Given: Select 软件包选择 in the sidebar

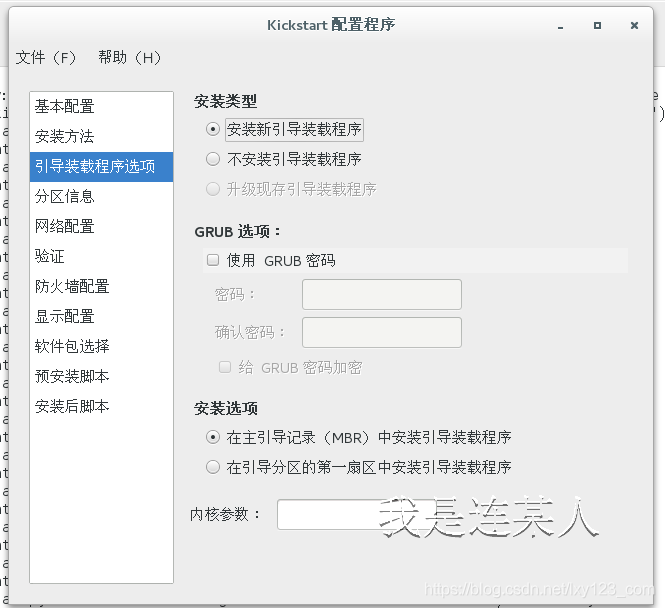Looking at the screenshot, I should 101,346.
